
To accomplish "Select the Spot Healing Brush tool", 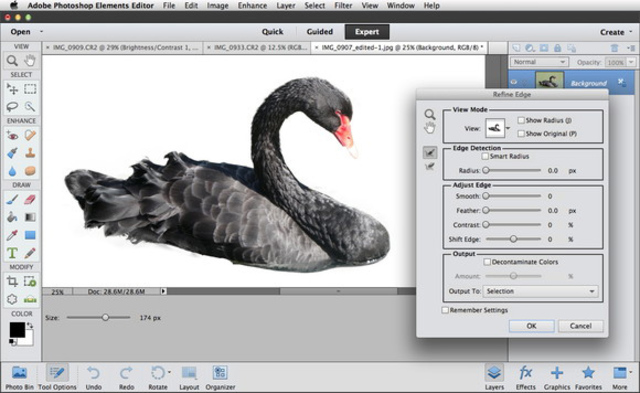I will (x=30, y=135).
